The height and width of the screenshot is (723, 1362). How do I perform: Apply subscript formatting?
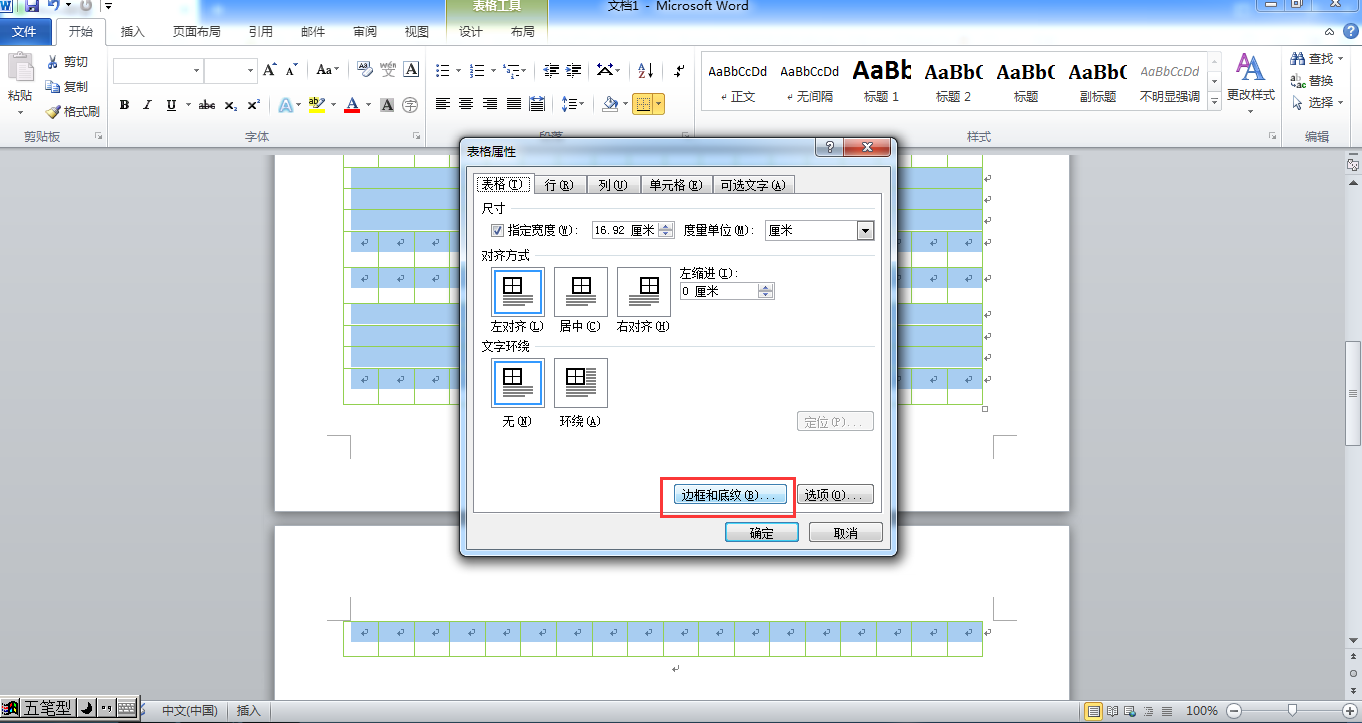230,104
